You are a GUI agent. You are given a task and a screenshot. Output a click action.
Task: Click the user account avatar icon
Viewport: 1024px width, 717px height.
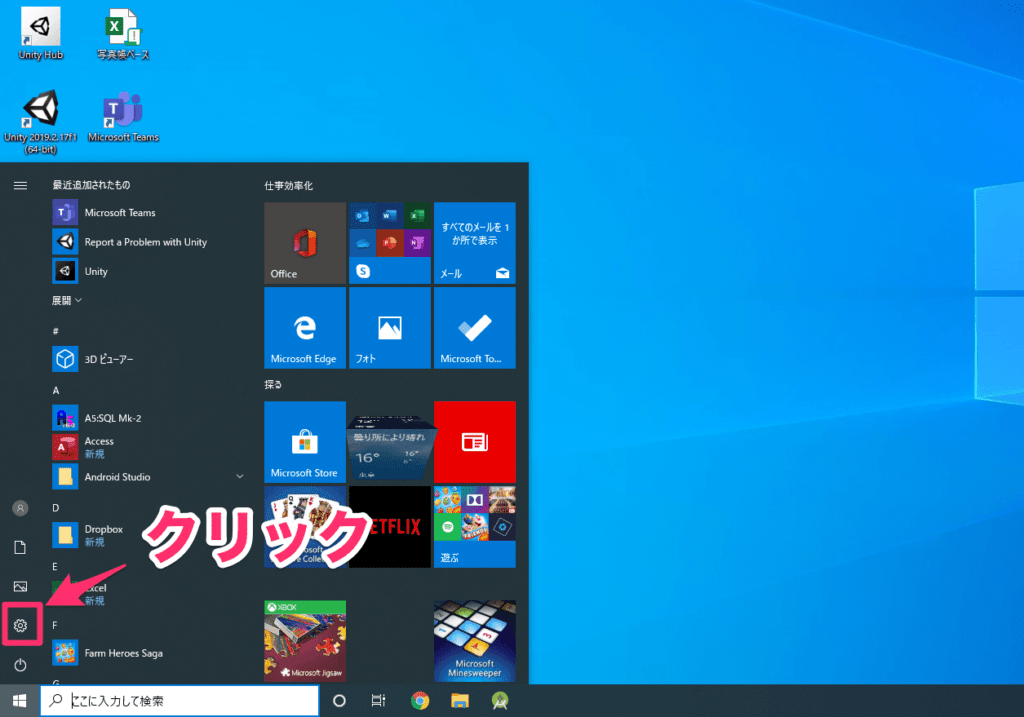point(20,508)
